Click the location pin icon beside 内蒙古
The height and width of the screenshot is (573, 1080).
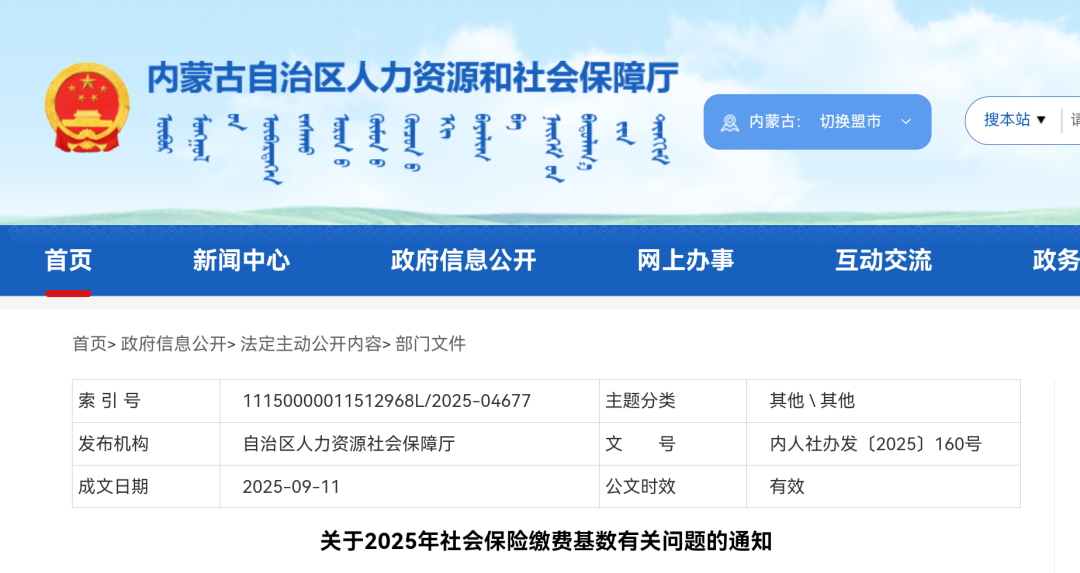click(729, 123)
